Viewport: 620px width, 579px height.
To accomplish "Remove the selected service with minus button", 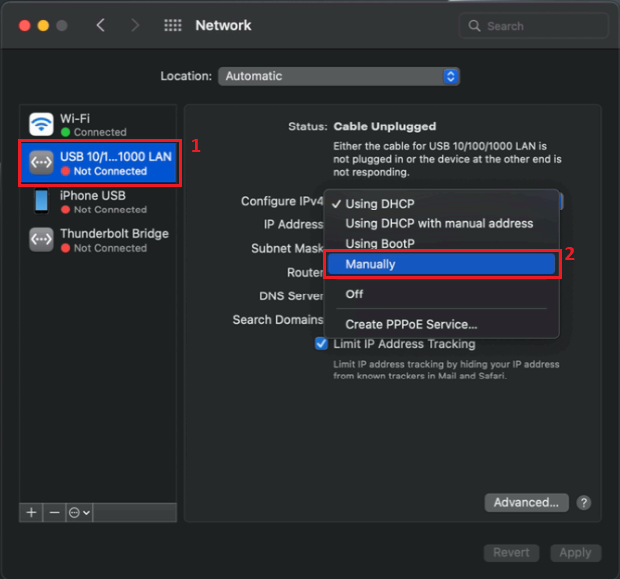I will (55, 512).
